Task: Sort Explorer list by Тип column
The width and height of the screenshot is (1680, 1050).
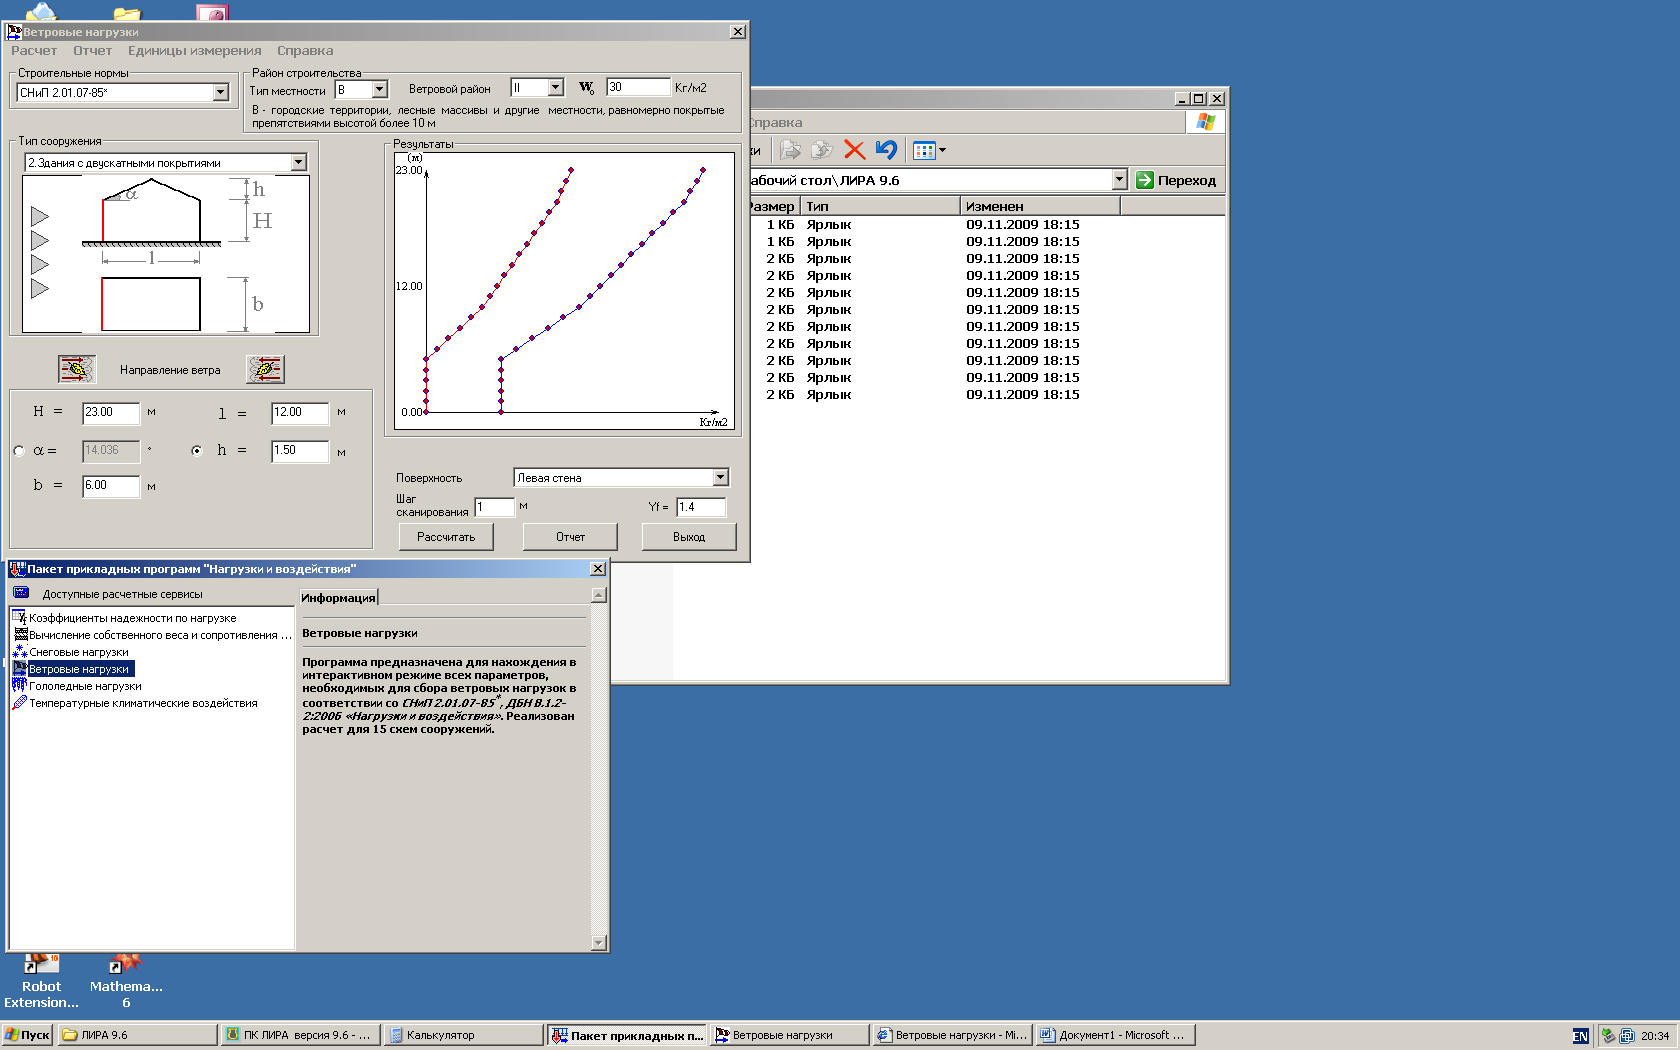Action: 880,206
